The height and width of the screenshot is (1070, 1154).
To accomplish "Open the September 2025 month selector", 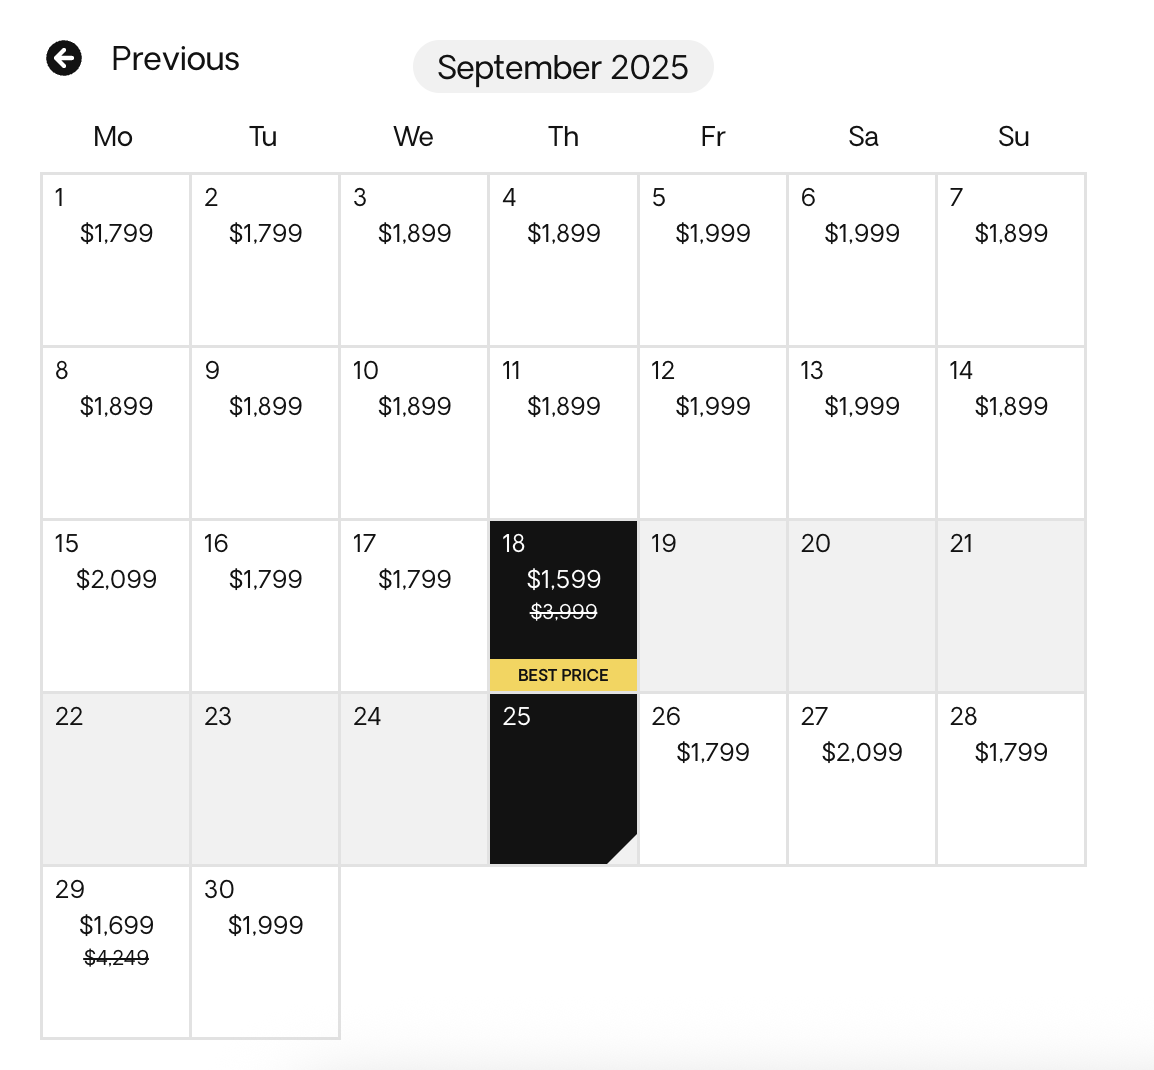I will point(563,67).
